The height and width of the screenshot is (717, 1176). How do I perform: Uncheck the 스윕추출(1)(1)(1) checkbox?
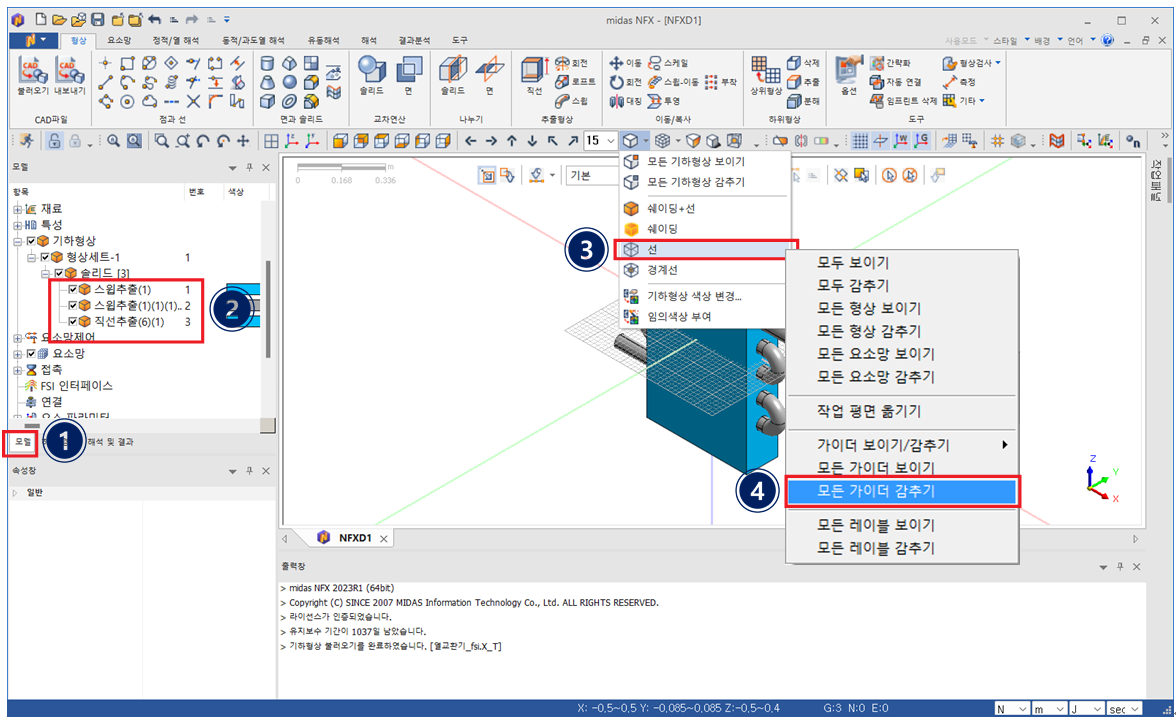pyautogui.click(x=72, y=305)
